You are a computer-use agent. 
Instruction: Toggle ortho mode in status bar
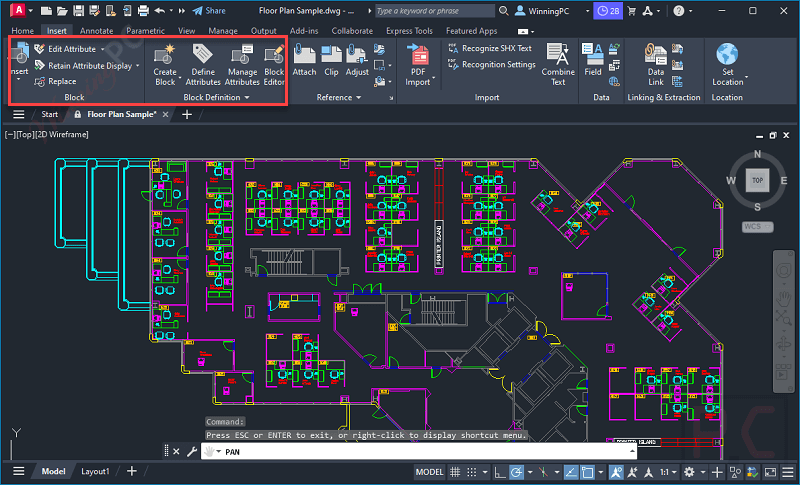499,472
